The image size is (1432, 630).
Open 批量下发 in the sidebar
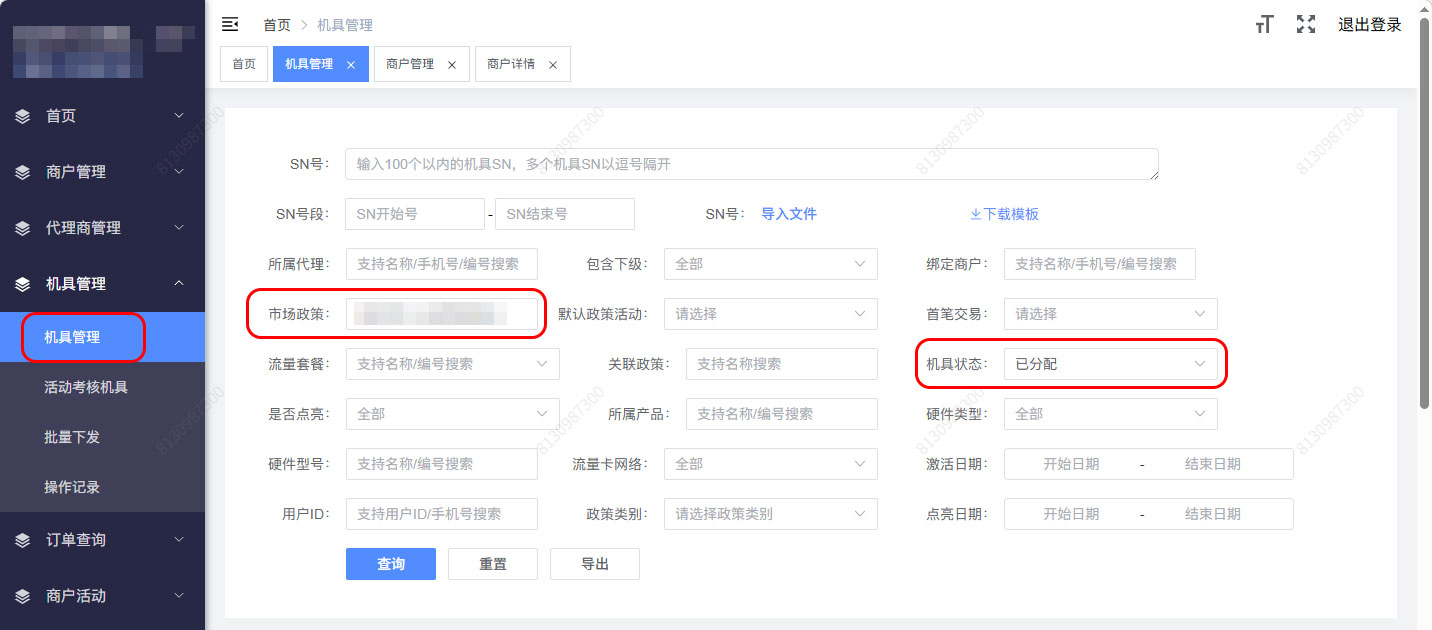(72, 437)
